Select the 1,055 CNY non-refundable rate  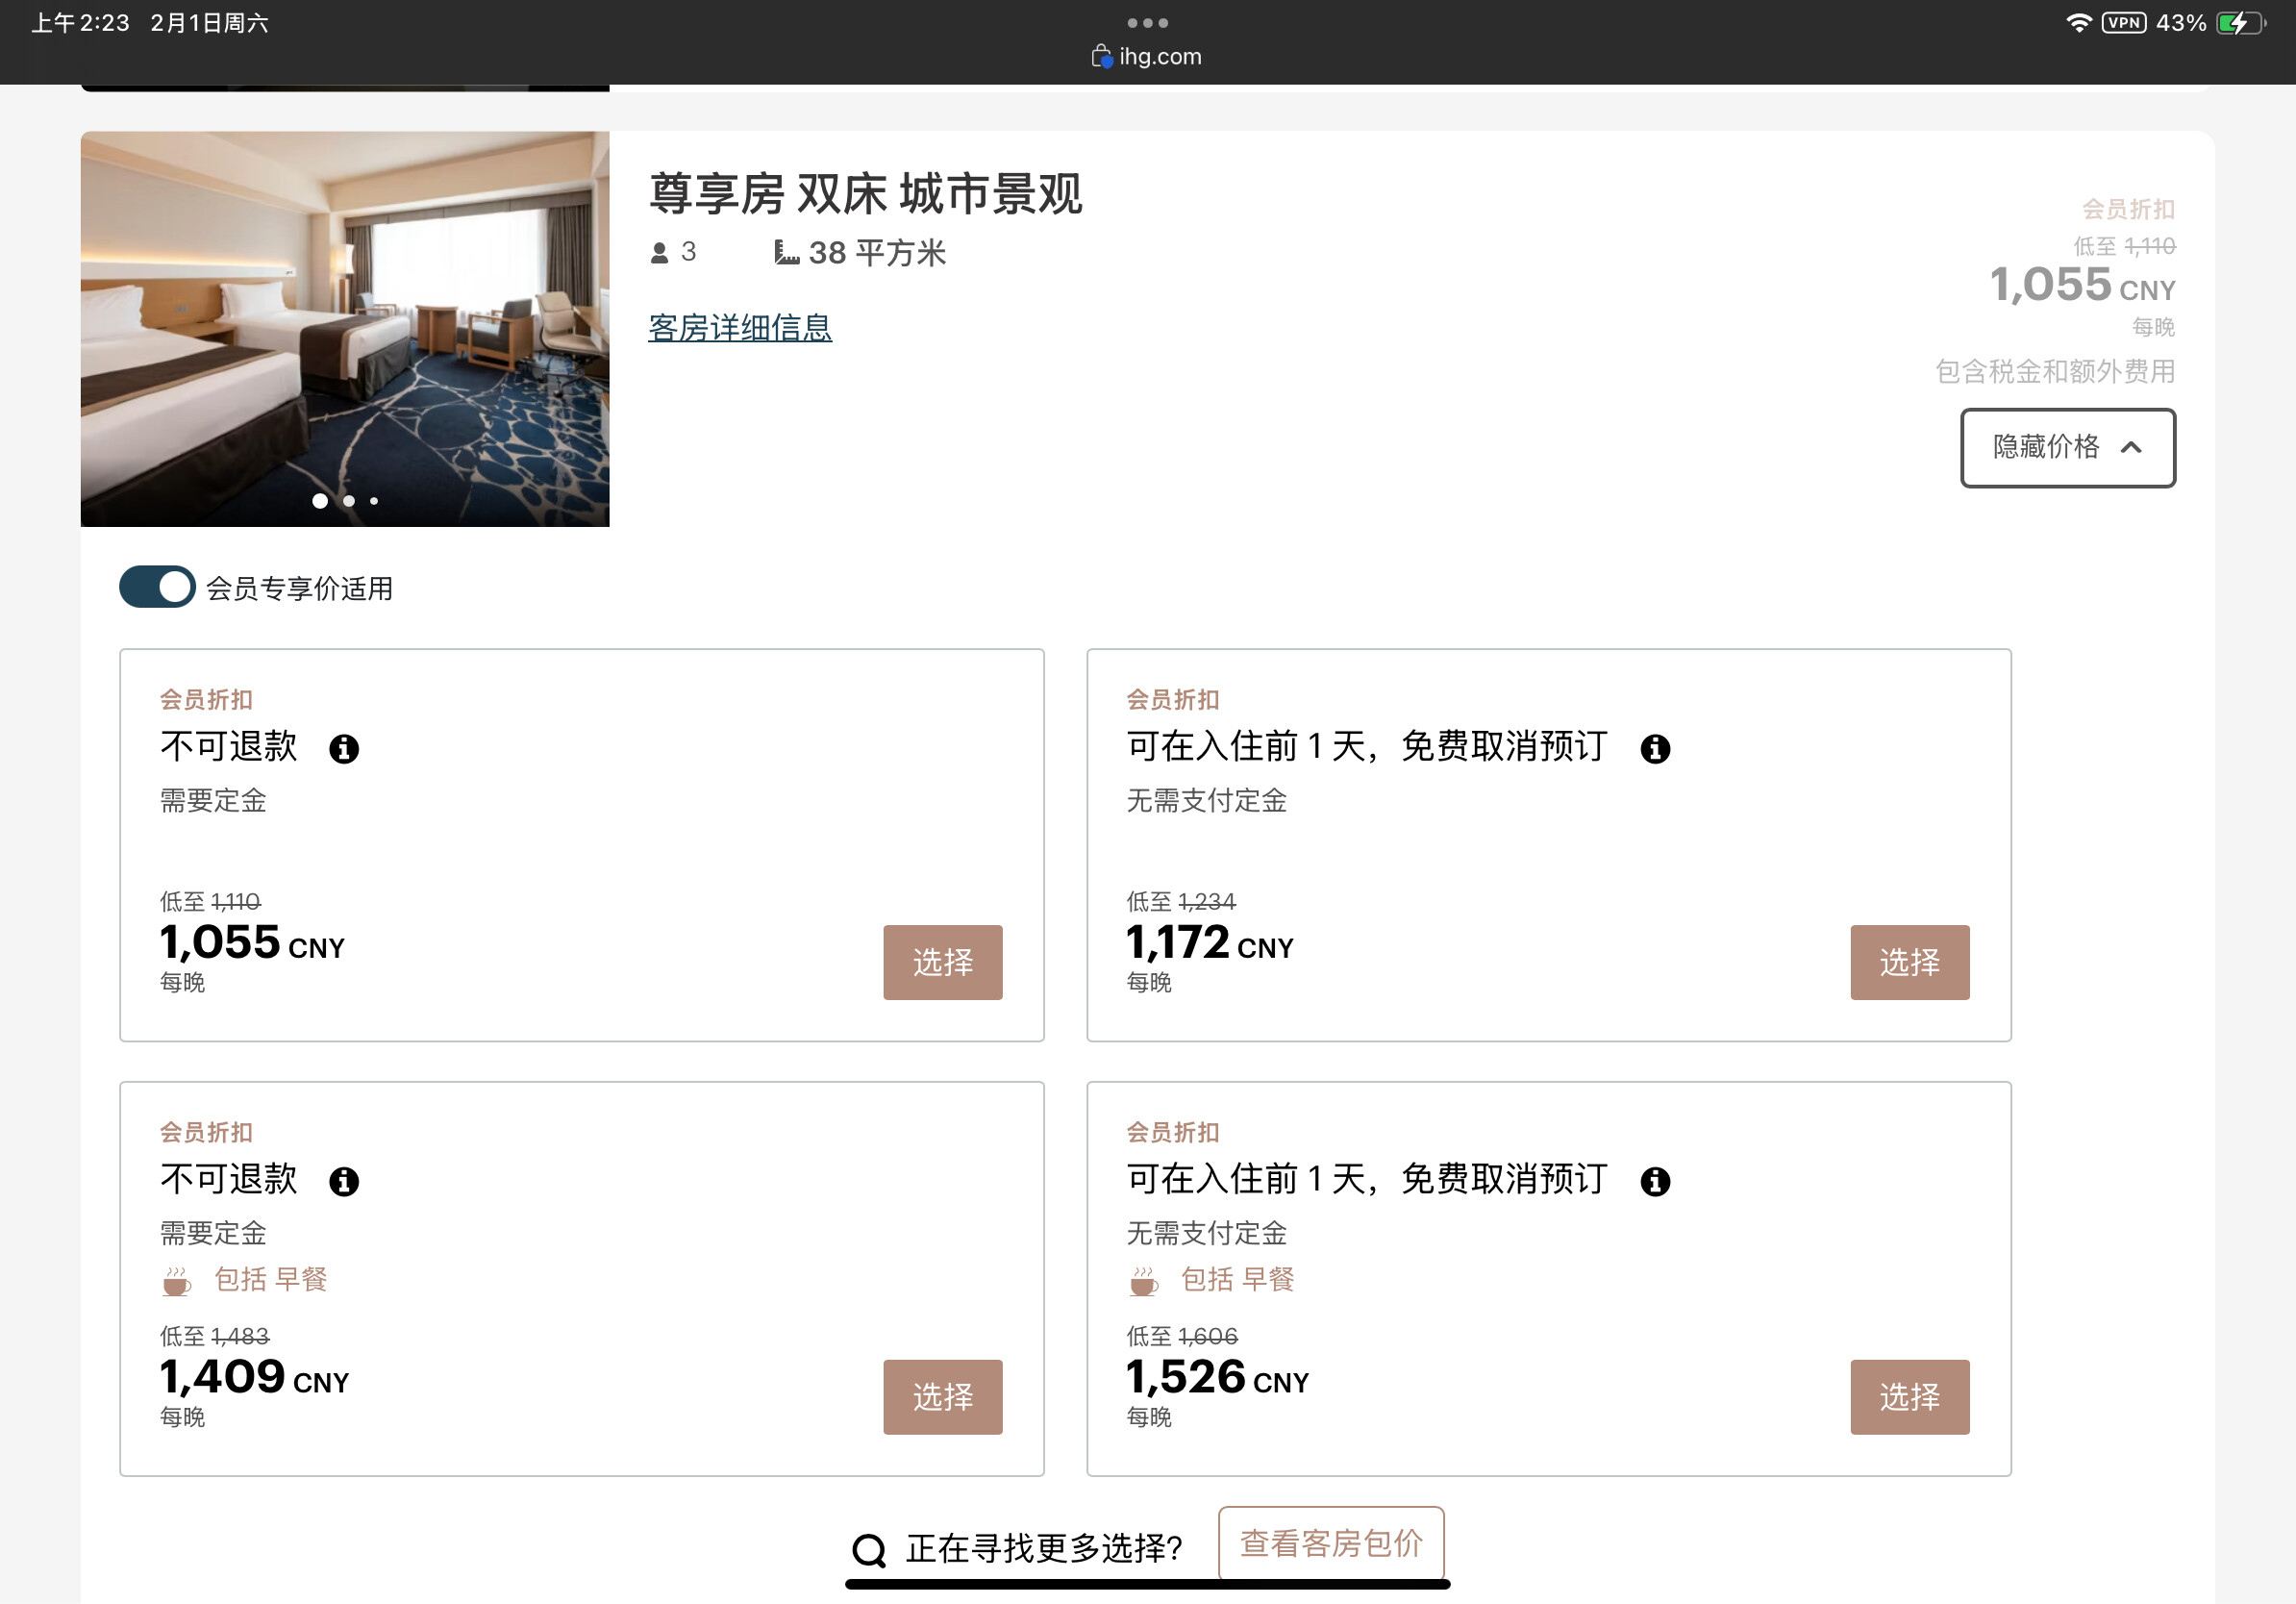click(x=942, y=962)
